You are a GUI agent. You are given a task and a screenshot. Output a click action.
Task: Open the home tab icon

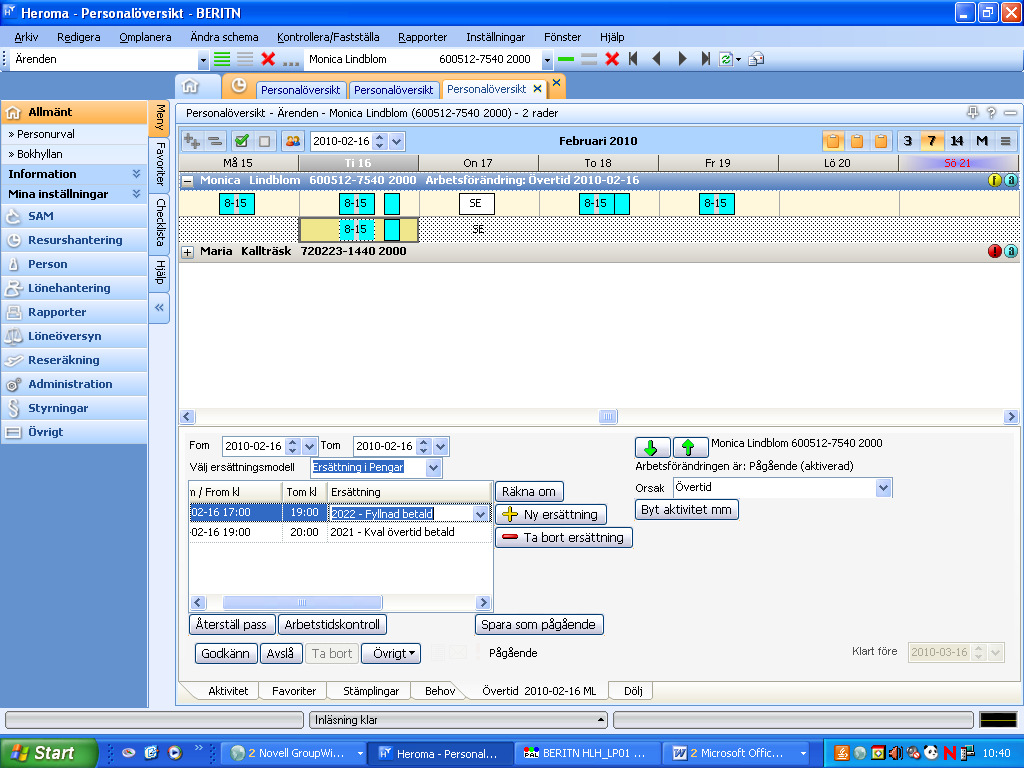tap(190, 86)
